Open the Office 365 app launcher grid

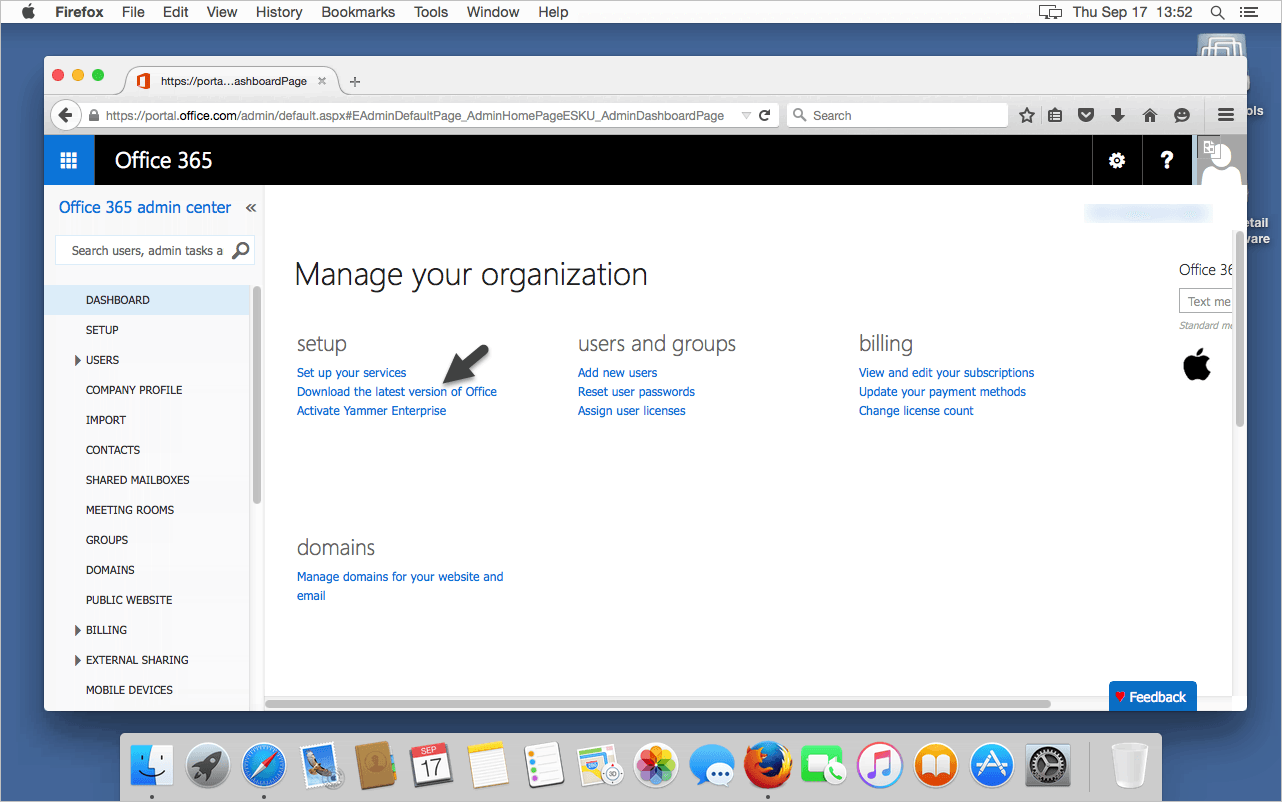[x=69, y=161]
